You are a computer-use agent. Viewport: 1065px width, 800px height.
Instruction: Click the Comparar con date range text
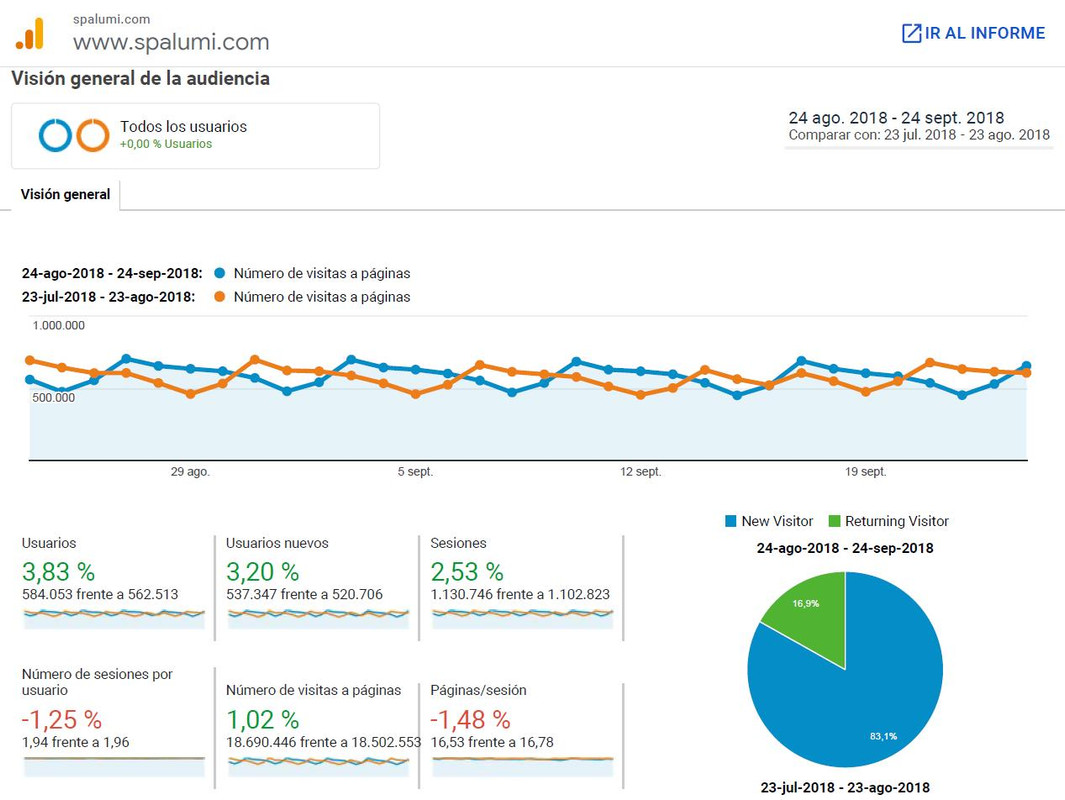[919, 134]
